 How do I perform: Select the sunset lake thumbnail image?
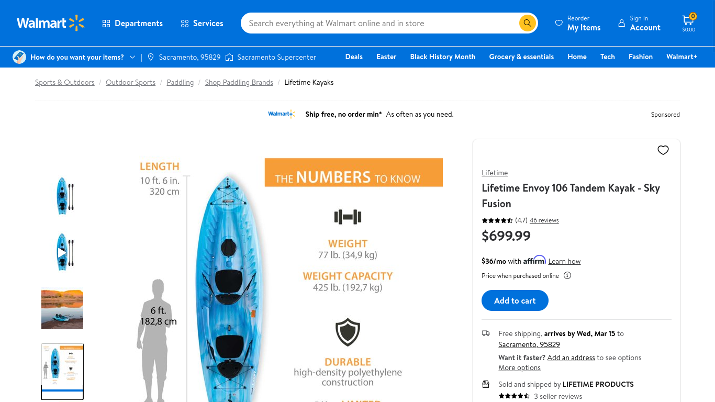point(62,309)
